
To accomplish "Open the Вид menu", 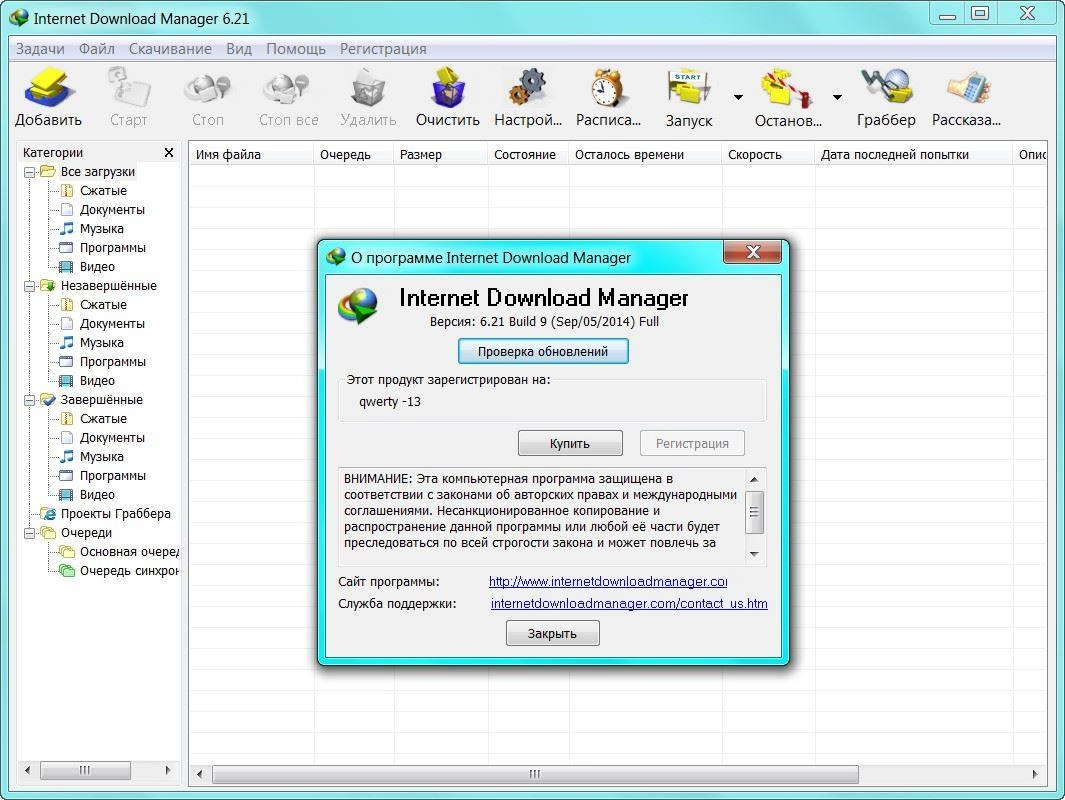I will pyautogui.click(x=238, y=49).
